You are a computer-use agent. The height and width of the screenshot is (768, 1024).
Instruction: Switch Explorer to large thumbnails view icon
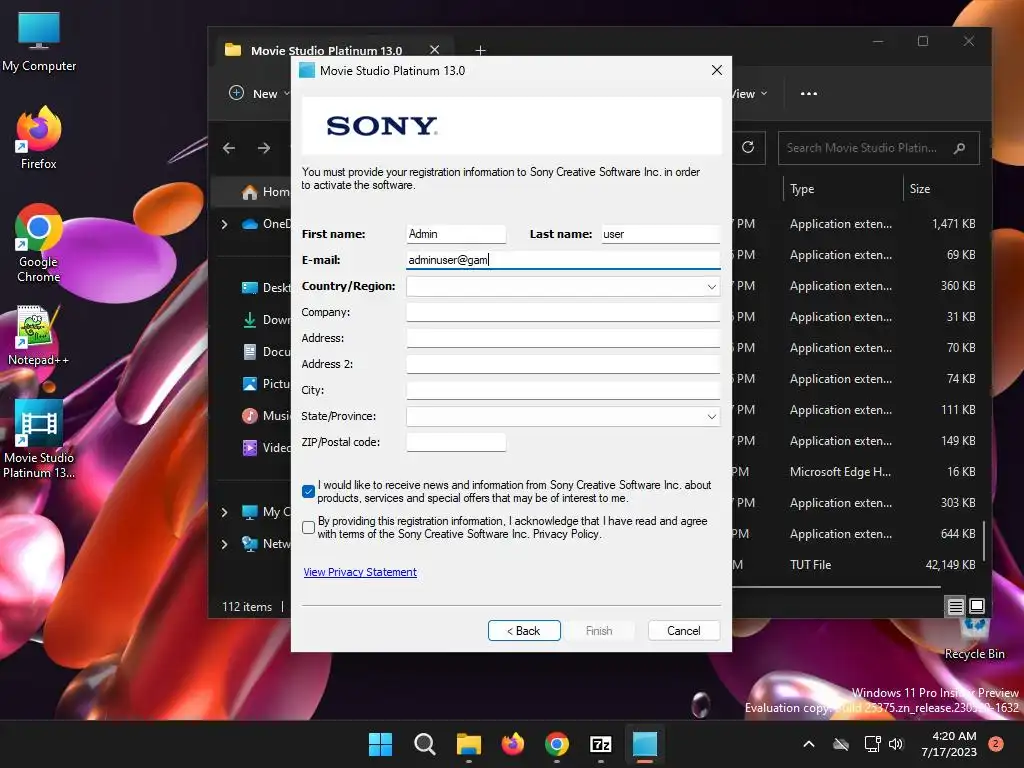[x=977, y=607]
